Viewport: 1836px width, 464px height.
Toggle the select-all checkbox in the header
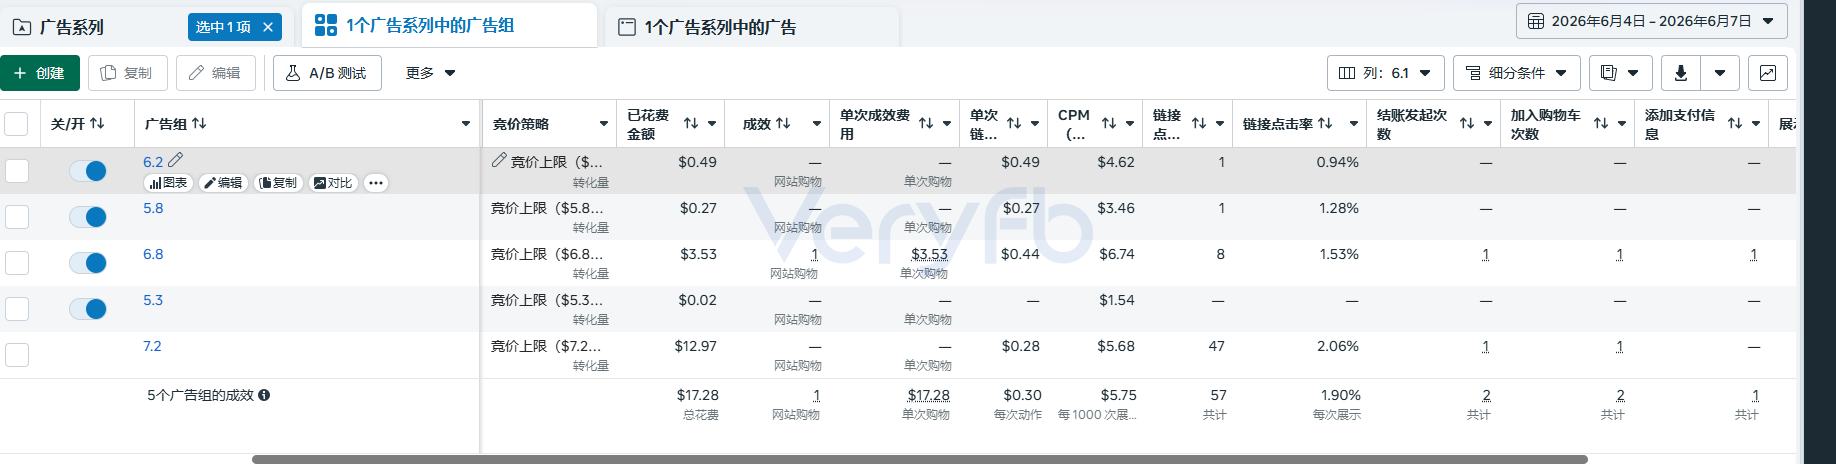16,124
